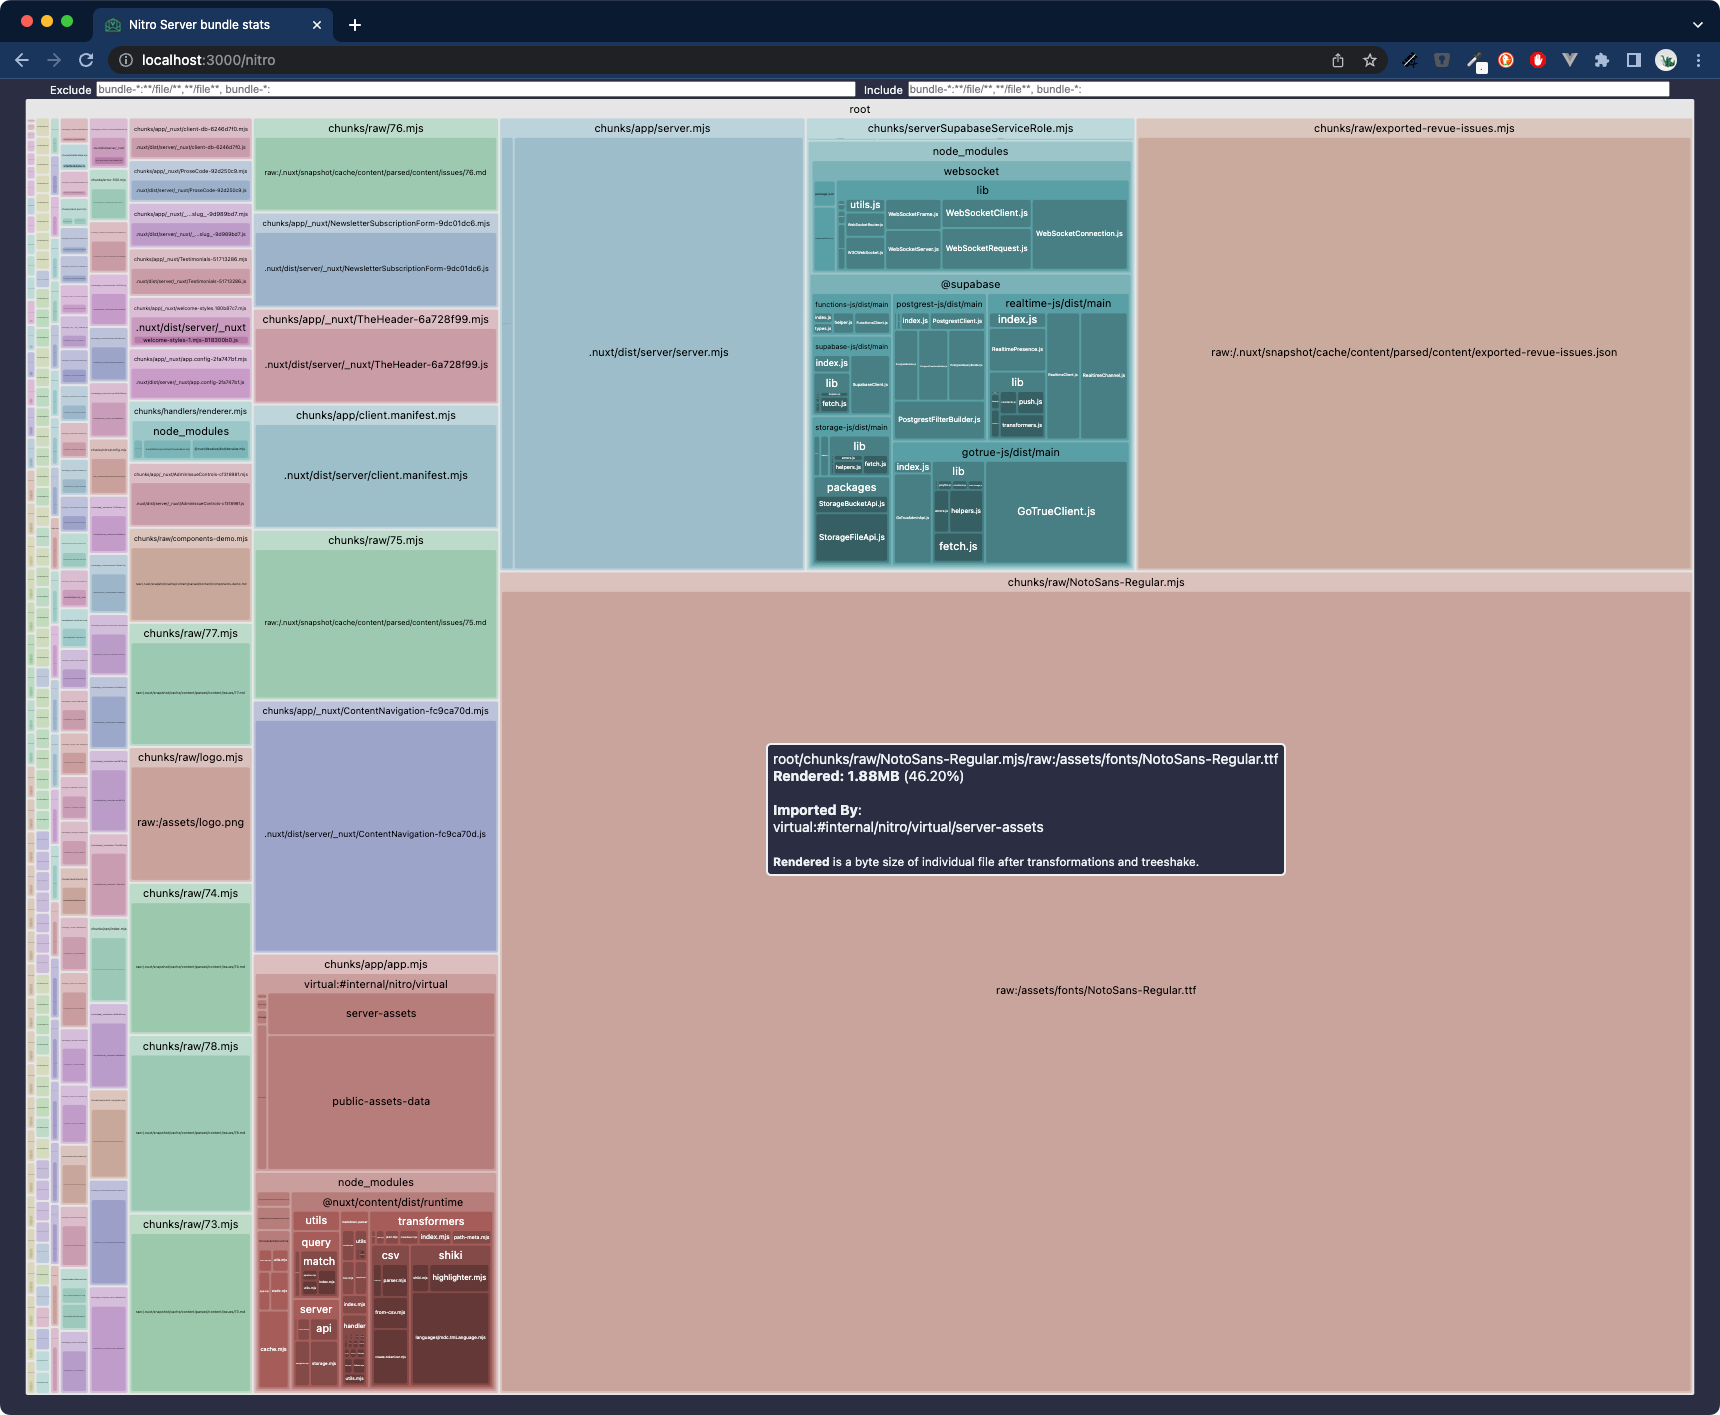The height and width of the screenshot is (1415, 1720).
Task: Select the WebSocketConnection.js cell
Action: [x=1079, y=234]
